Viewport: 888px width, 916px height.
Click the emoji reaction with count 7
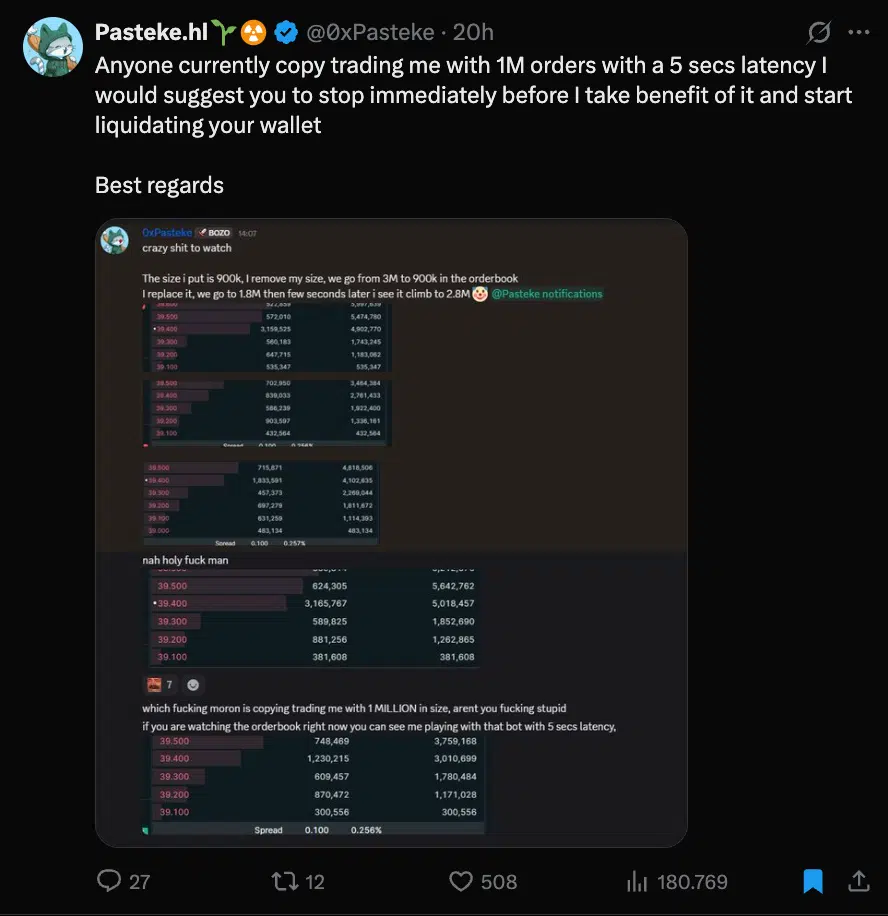coord(160,684)
